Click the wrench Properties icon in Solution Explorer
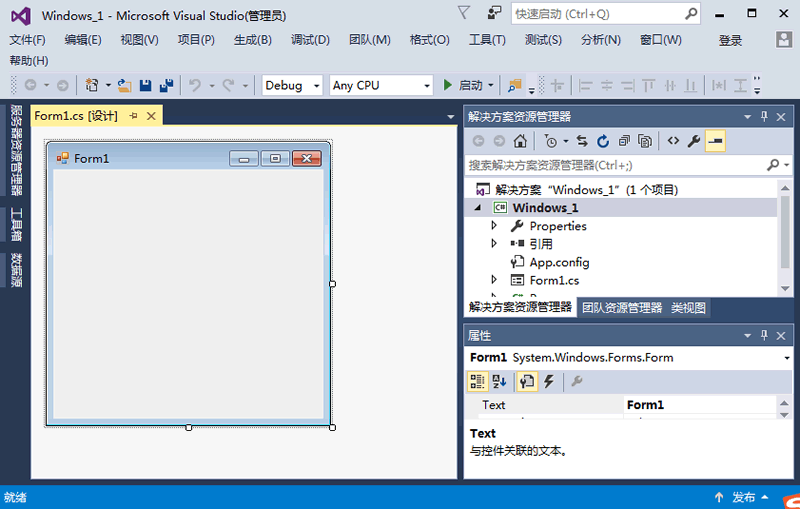Viewport: 800px width, 509px height. [694, 141]
